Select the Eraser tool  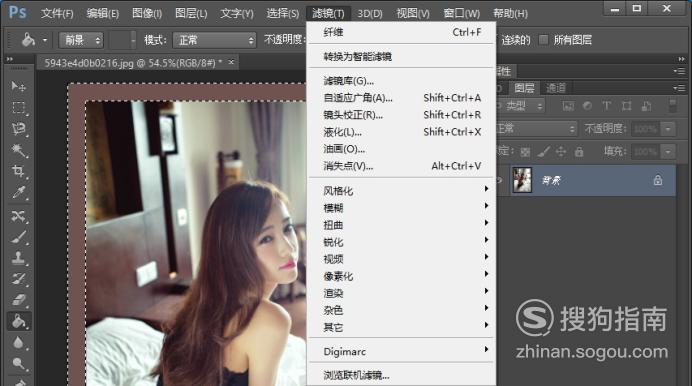tap(18, 300)
